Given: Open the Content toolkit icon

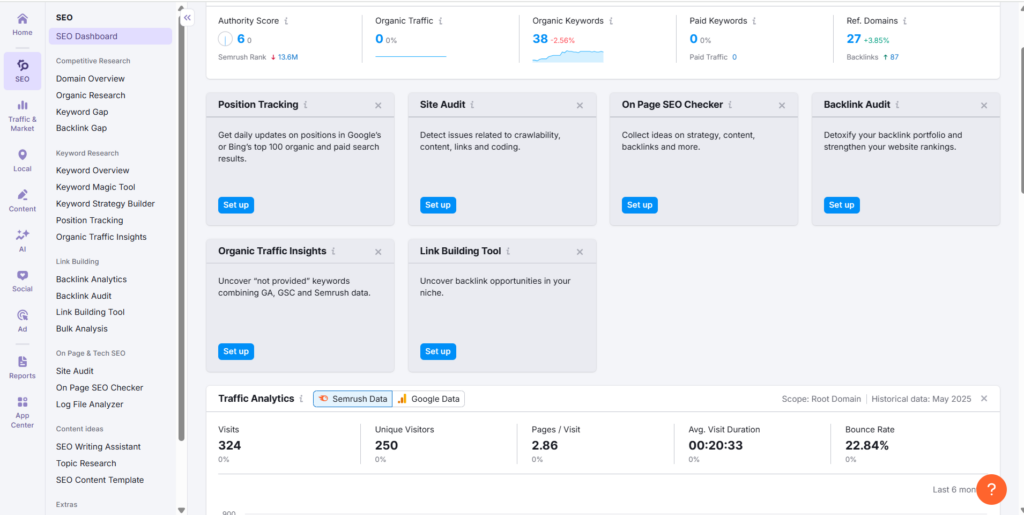Looking at the screenshot, I should (x=22, y=201).
